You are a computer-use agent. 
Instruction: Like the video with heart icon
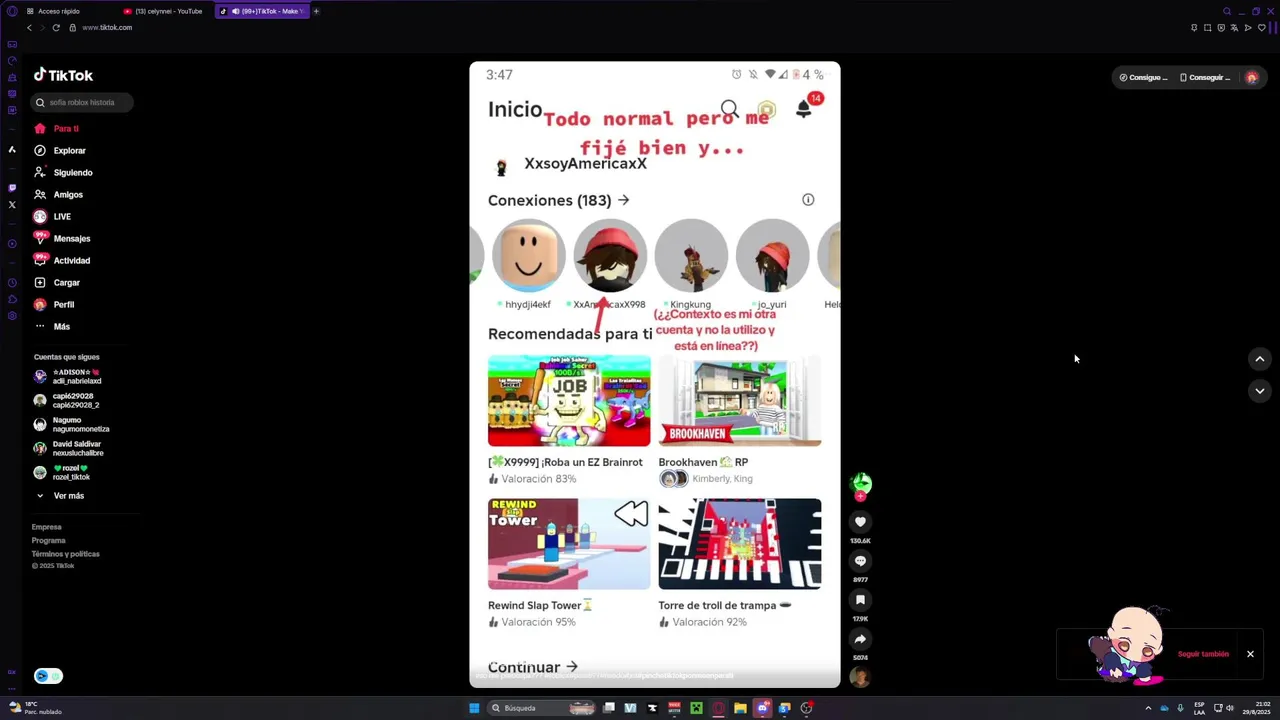[x=860, y=522]
